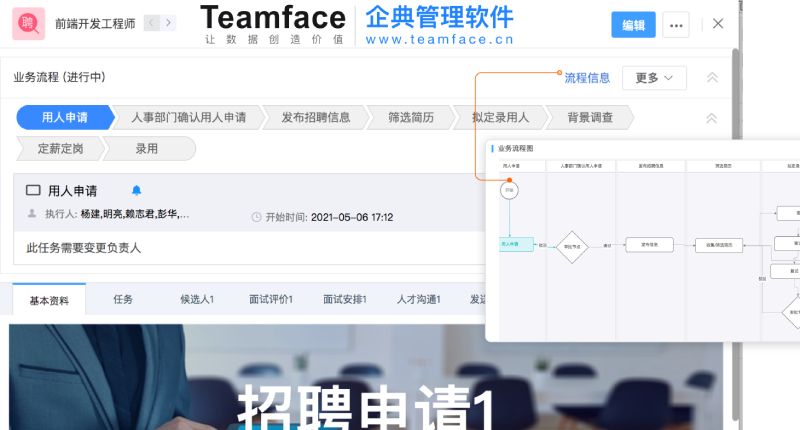The width and height of the screenshot is (800, 430).
Task: Expand the 更多 dropdown
Action: tap(654, 78)
